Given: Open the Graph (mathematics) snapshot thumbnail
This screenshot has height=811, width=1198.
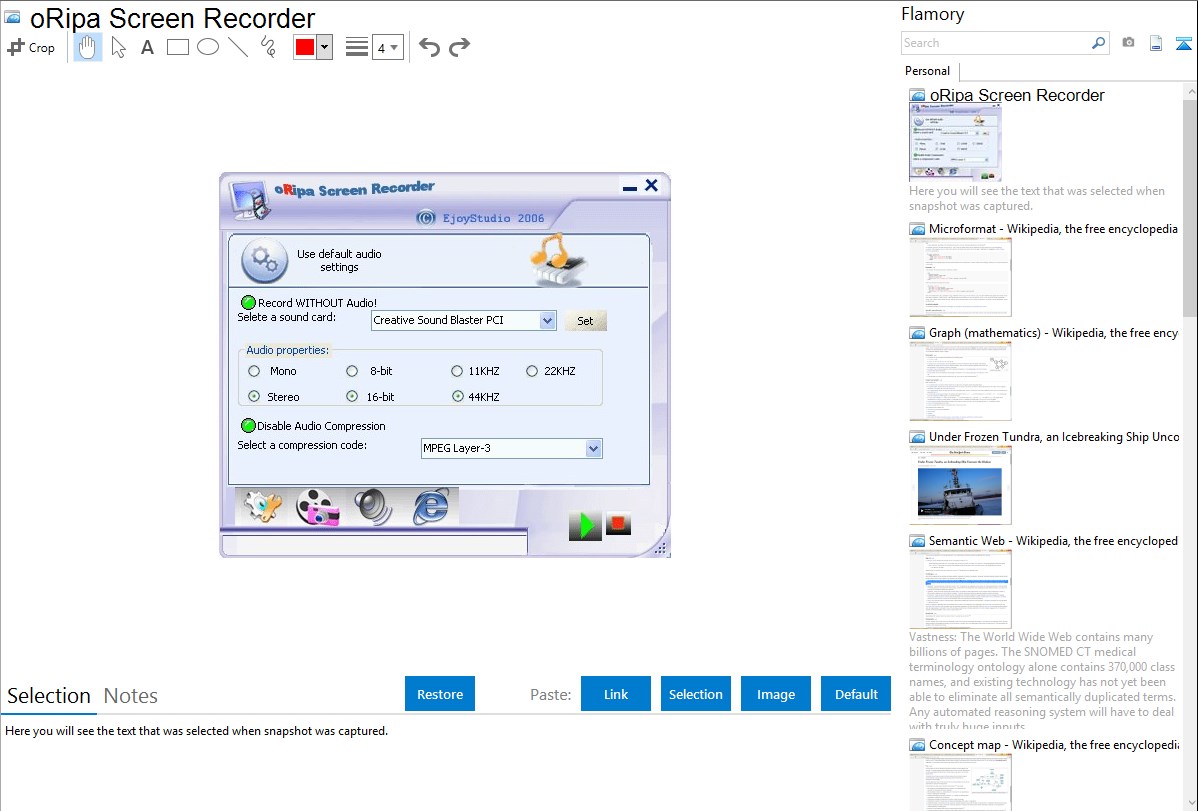Looking at the screenshot, I should tap(960, 381).
